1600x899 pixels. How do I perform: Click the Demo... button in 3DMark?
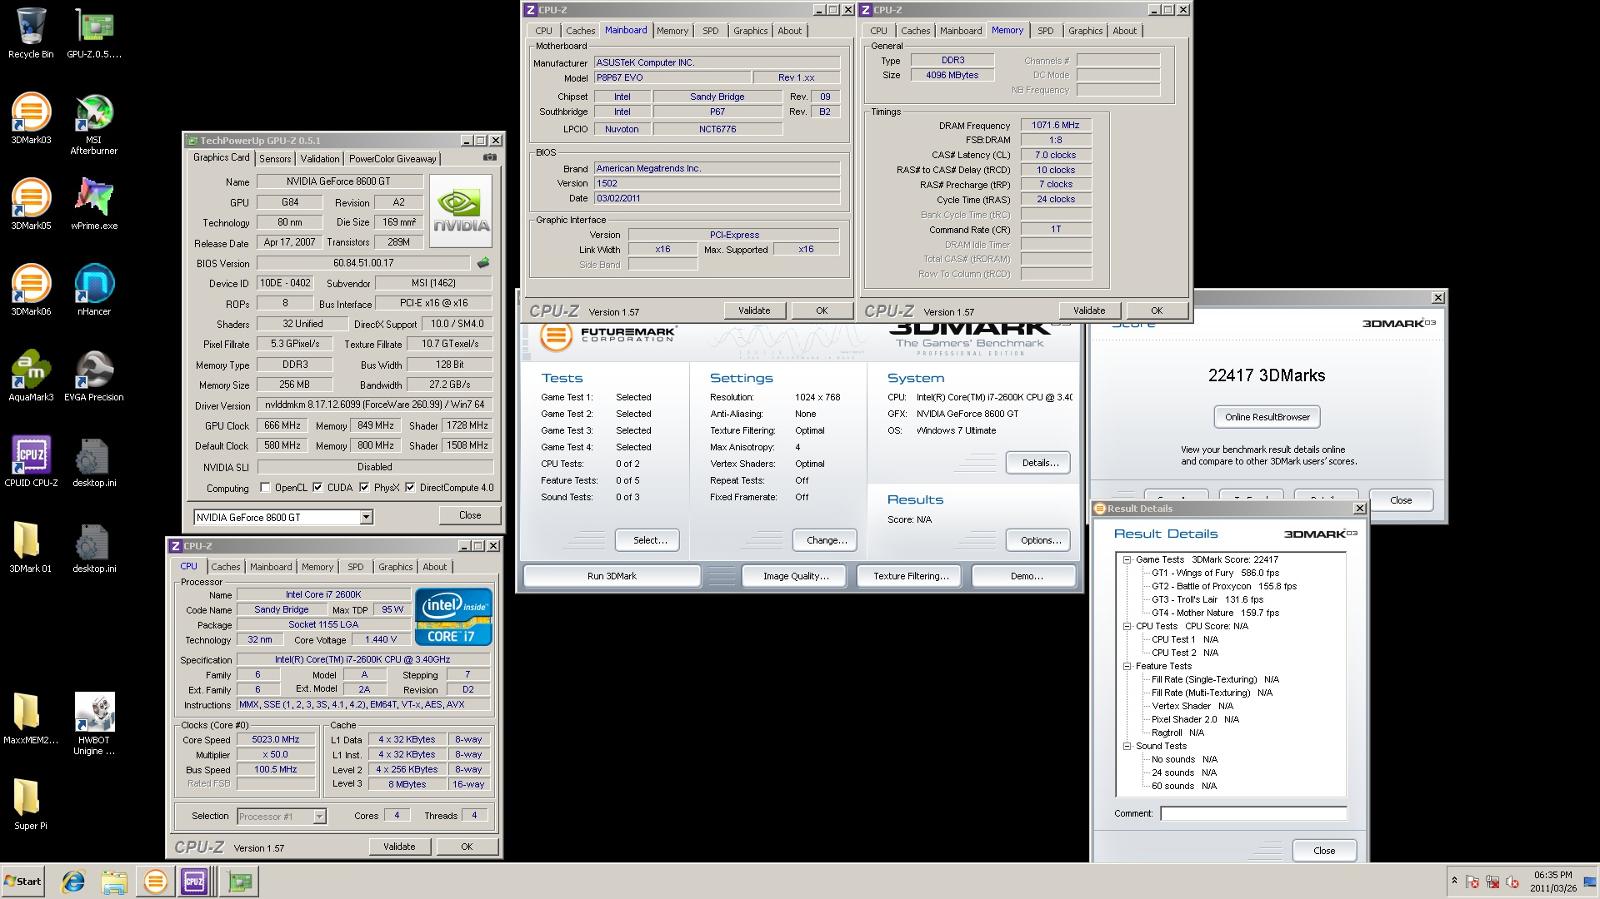pos(1026,576)
